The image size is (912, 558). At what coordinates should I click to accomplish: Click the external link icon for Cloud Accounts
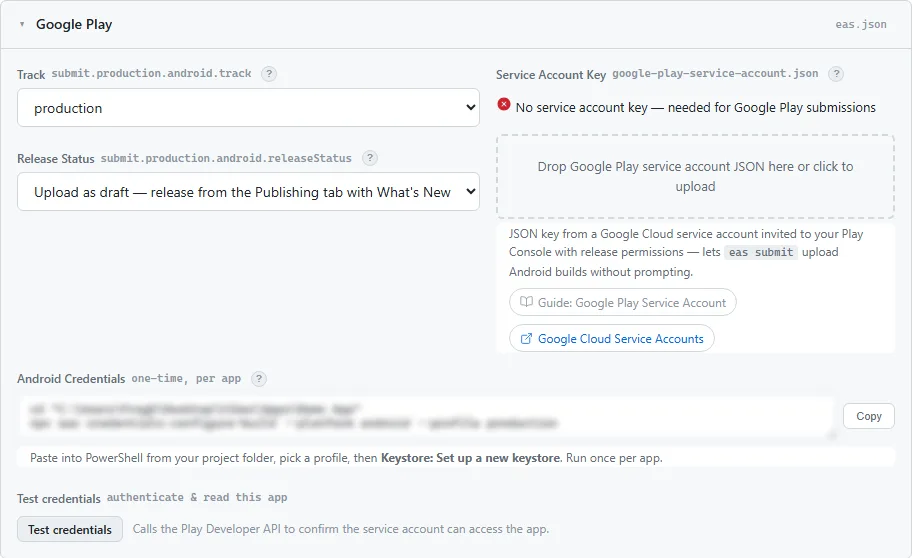tap(526, 339)
